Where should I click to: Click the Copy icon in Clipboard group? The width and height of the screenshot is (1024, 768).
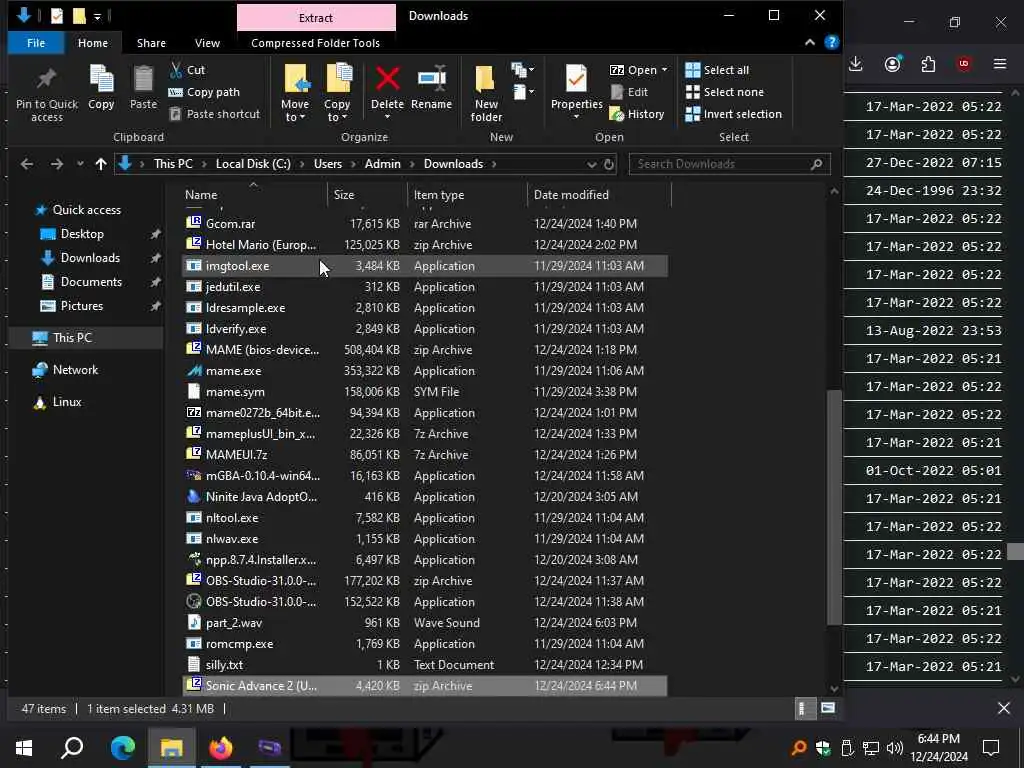(101, 80)
